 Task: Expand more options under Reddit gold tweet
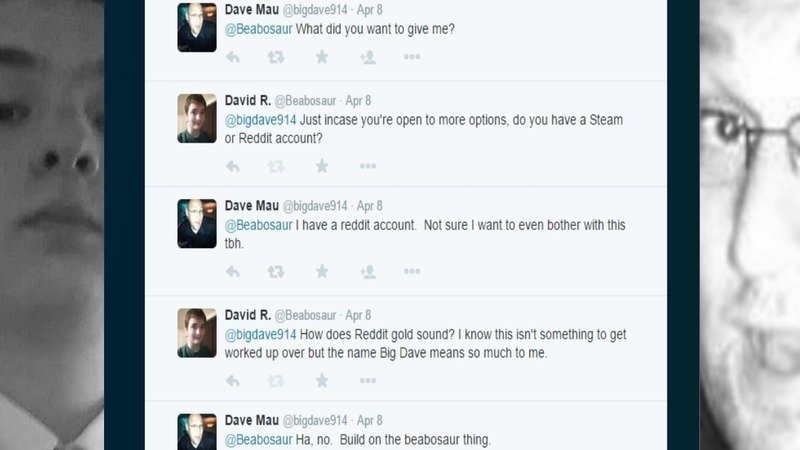point(367,380)
